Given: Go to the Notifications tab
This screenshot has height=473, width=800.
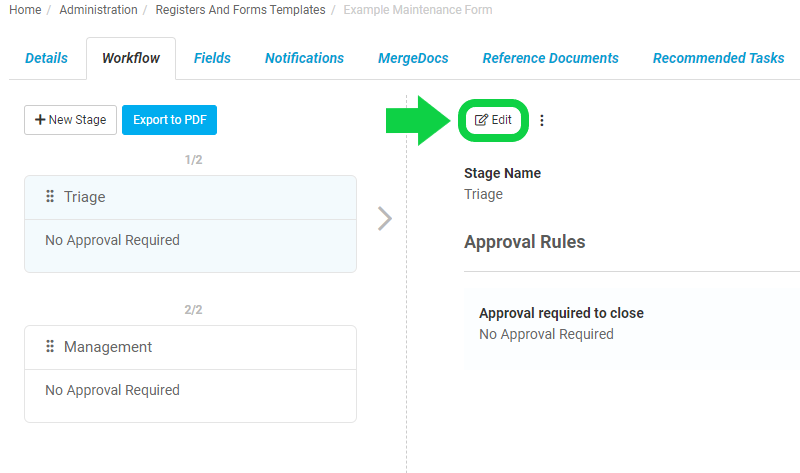Looking at the screenshot, I should click(305, 58).
